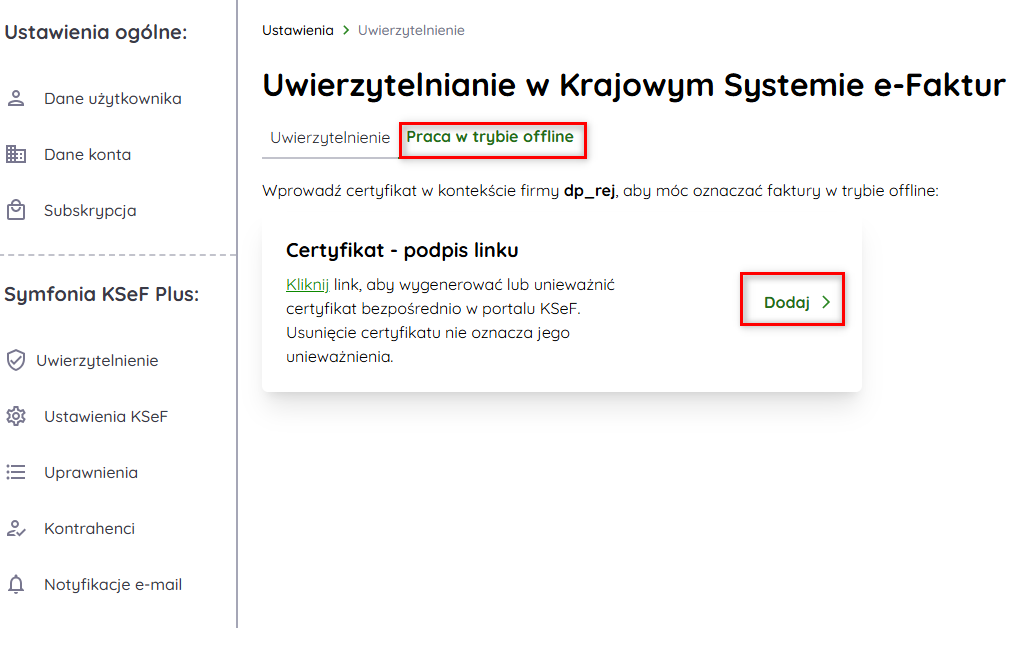This screenshot has width=1014, height=653.
Task: Open the Kontrahenci sidebar label
Action: [x=89, y=528]
